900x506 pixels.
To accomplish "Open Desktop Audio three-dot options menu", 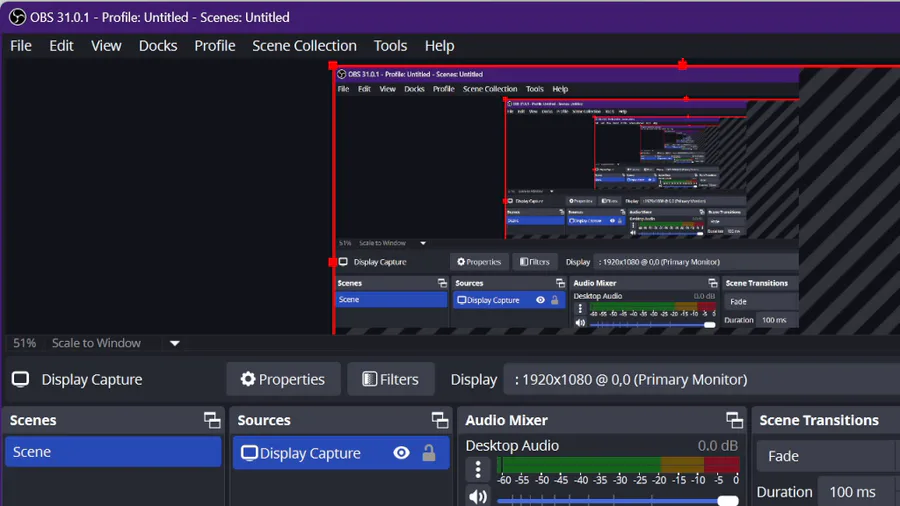I will [x=478, y=470].
